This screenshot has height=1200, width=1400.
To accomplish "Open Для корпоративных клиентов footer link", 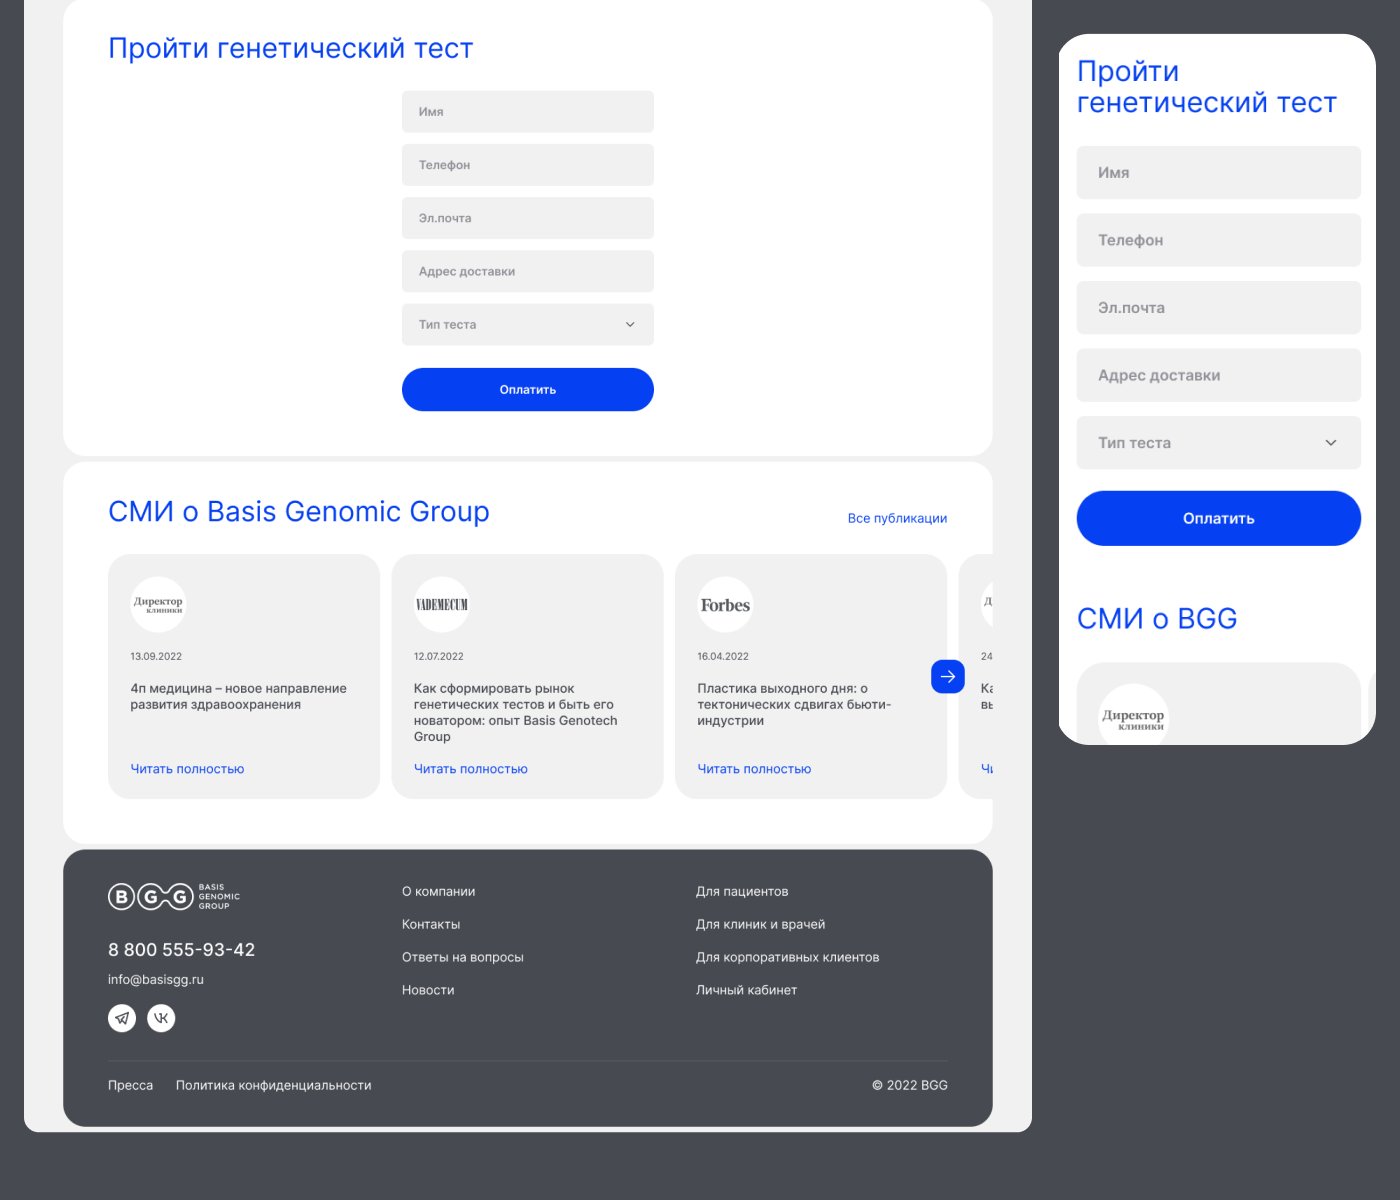I will pos(788,957).
